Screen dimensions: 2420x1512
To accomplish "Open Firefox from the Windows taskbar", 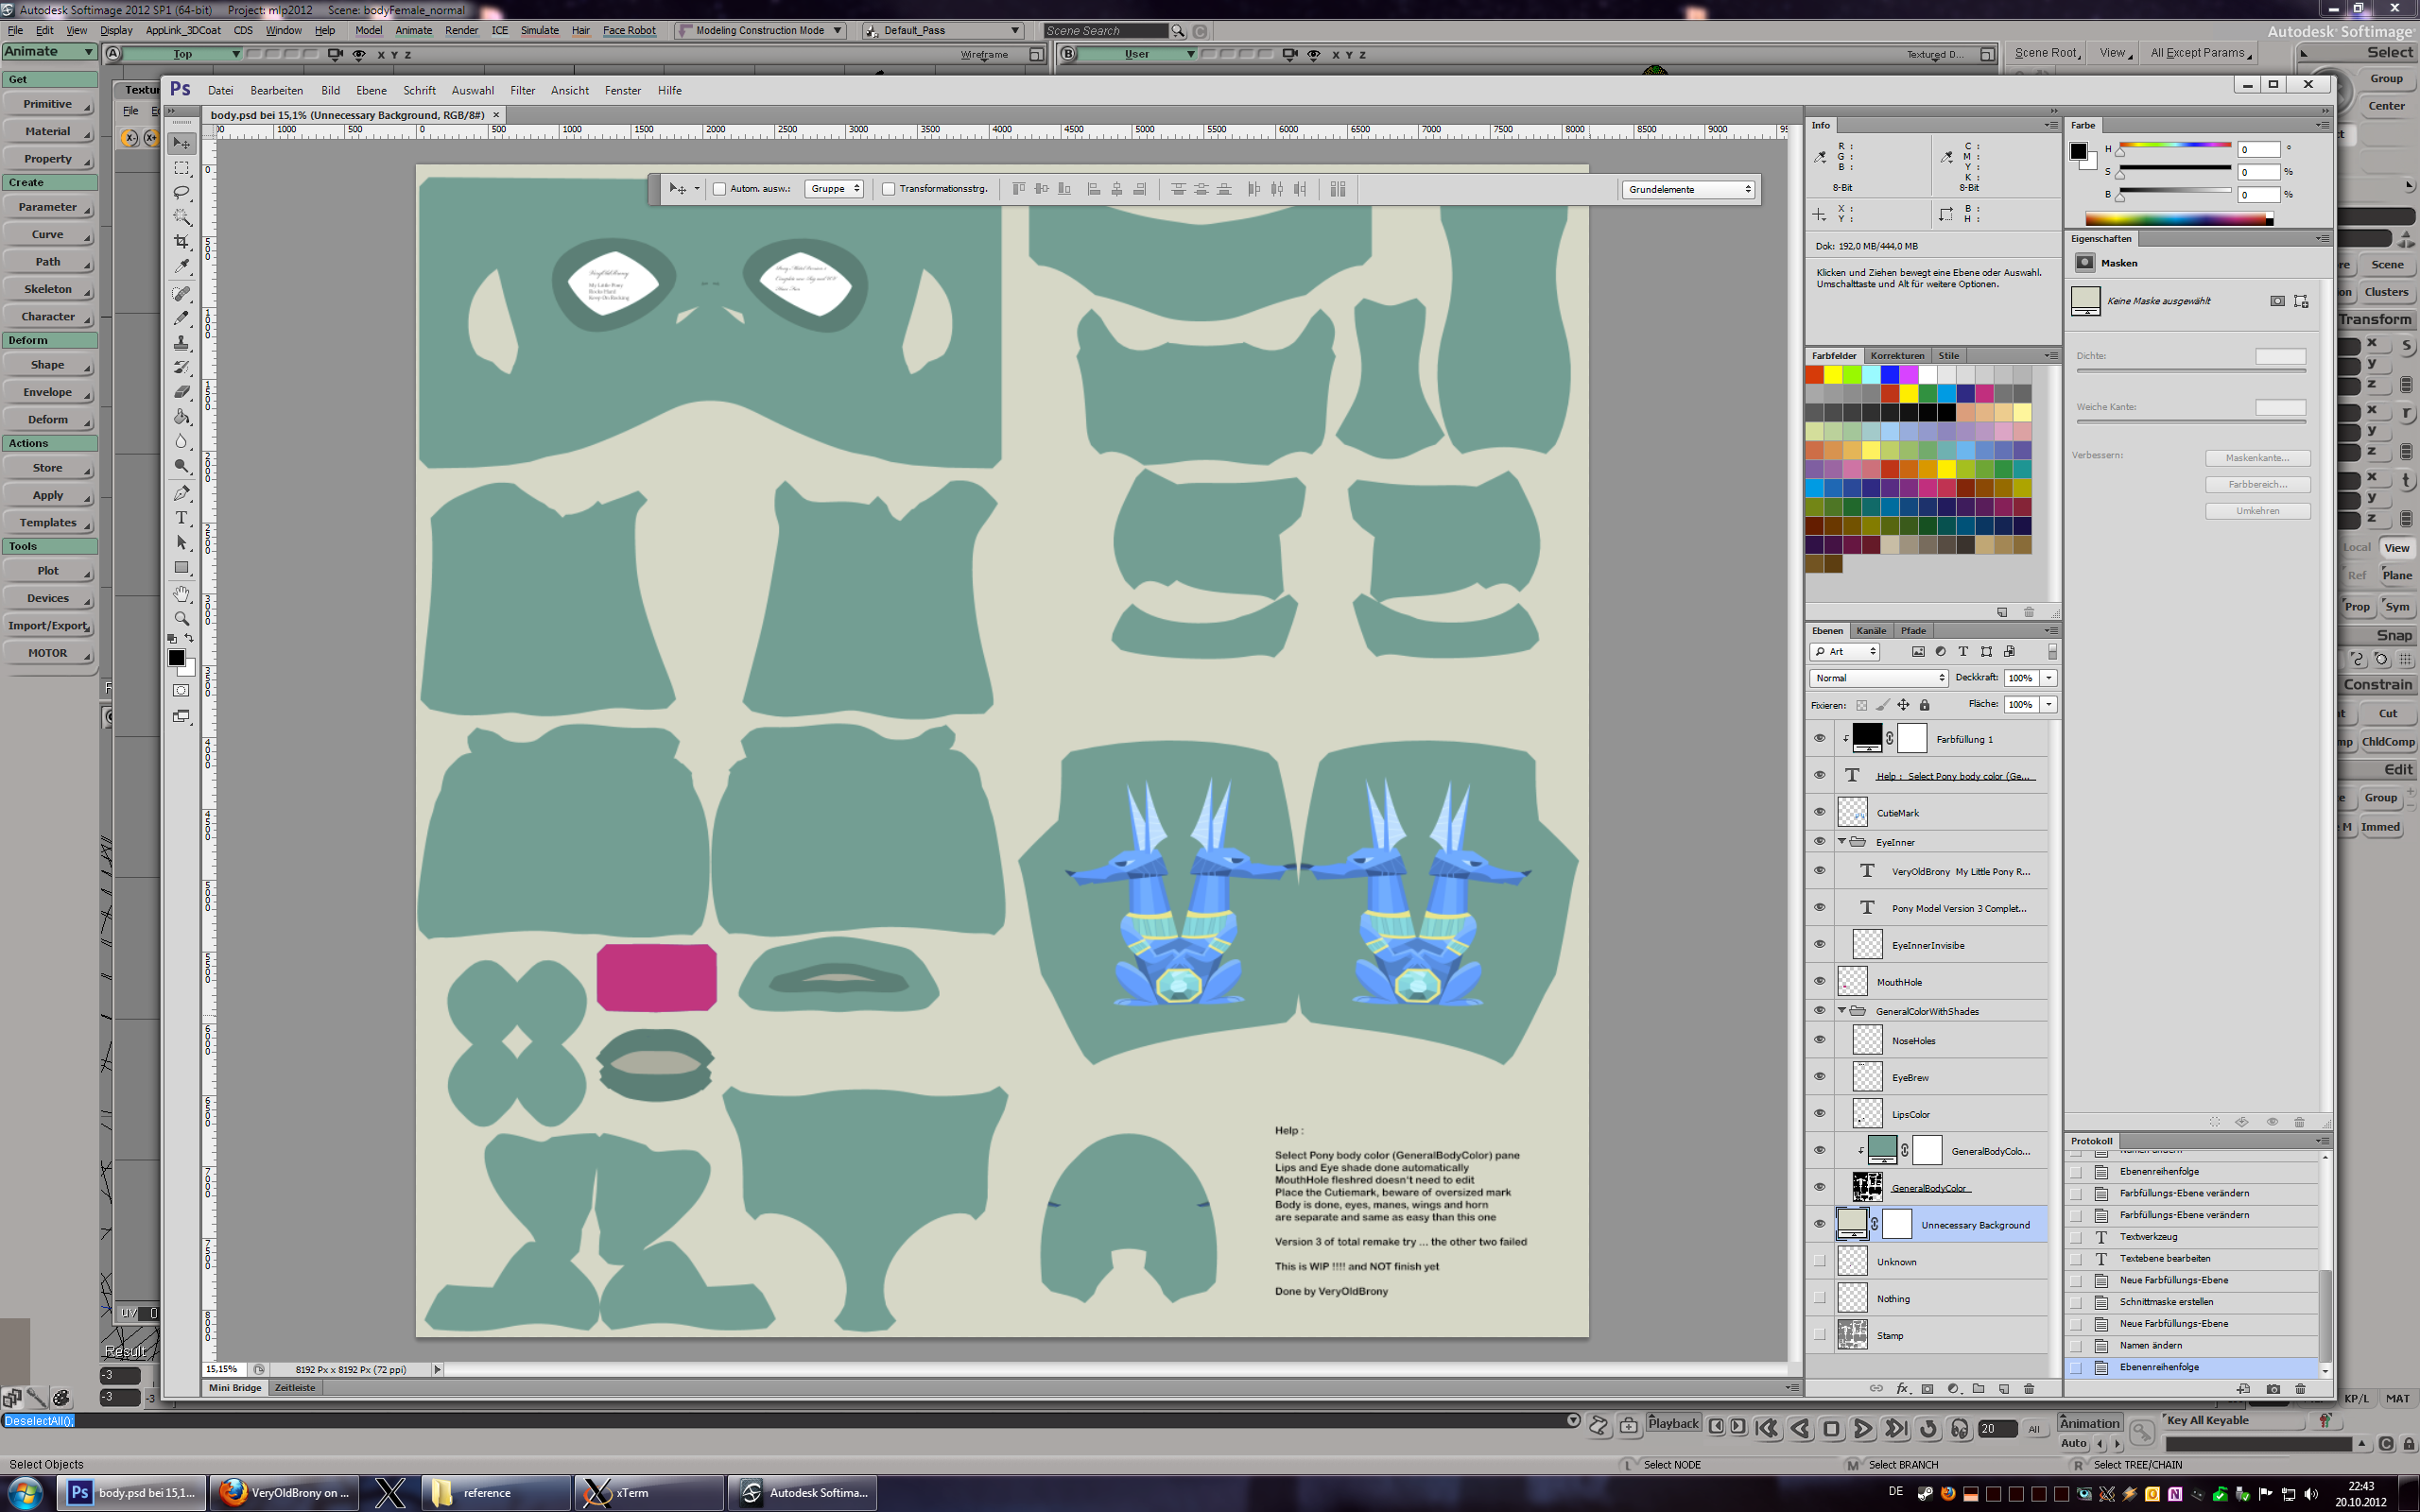I will pos(285,1493).
